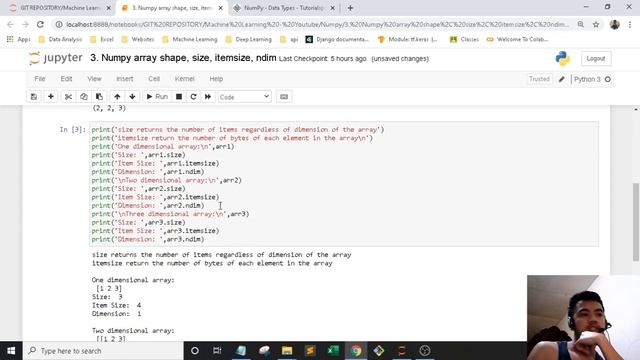Rename the notebook title
This screenshot has height=360, width=640.
(183, 58)
